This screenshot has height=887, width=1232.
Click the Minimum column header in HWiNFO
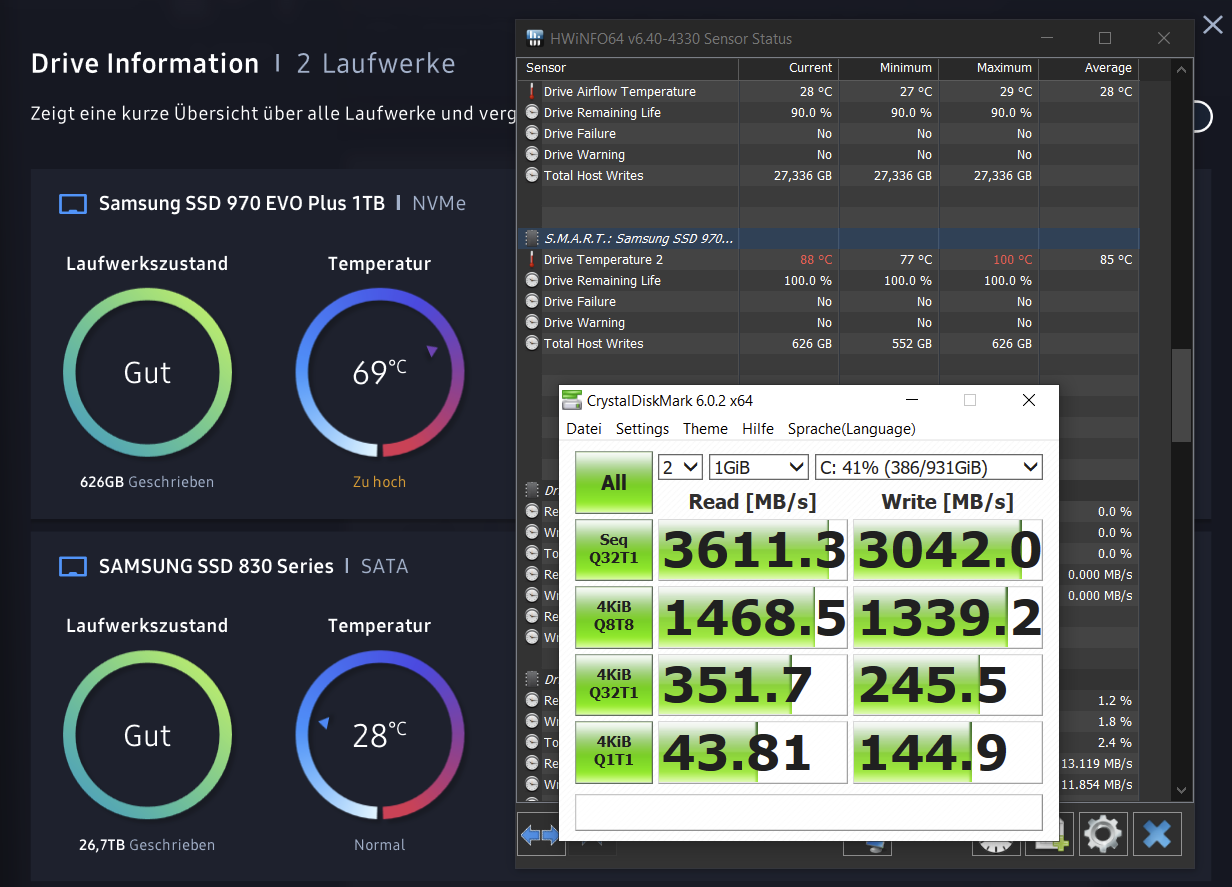click(x=888, y=68)
